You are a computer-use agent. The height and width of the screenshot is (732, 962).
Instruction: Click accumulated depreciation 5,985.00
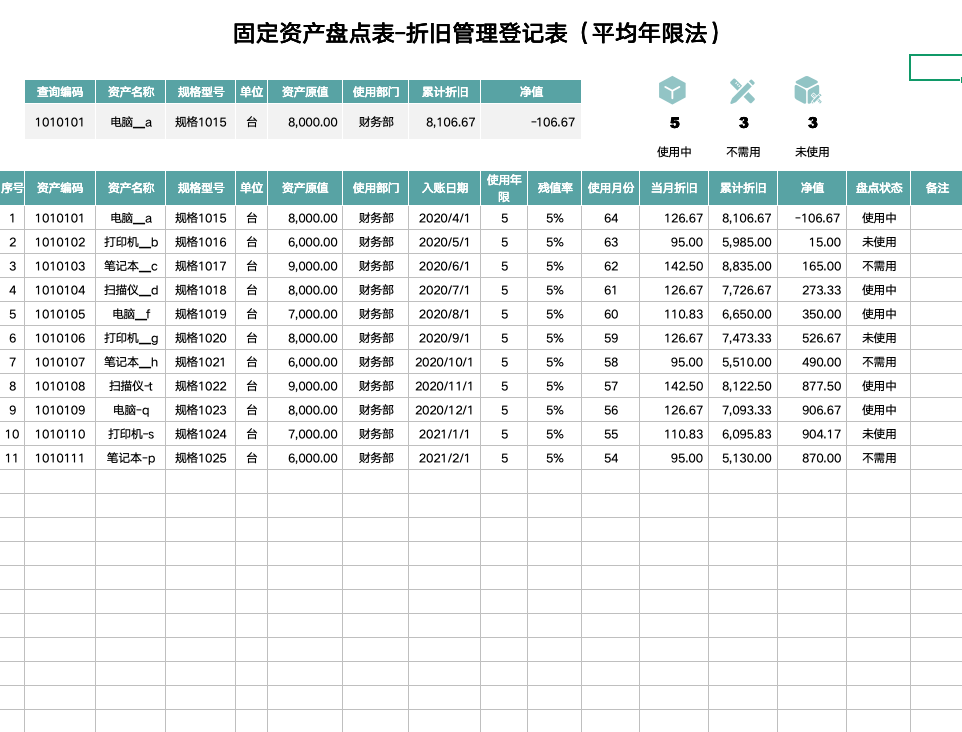tap(742, 242)
